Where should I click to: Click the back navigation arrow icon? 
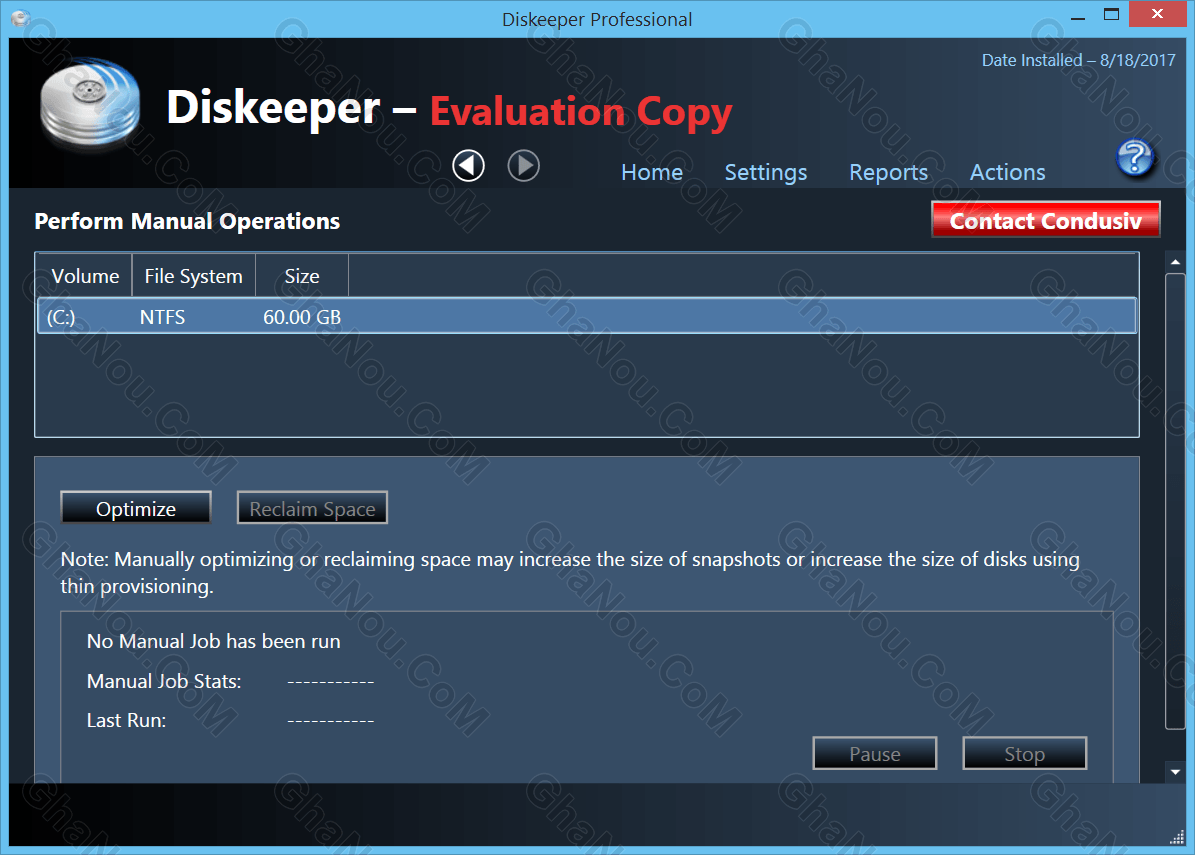(x=468, y=165)
